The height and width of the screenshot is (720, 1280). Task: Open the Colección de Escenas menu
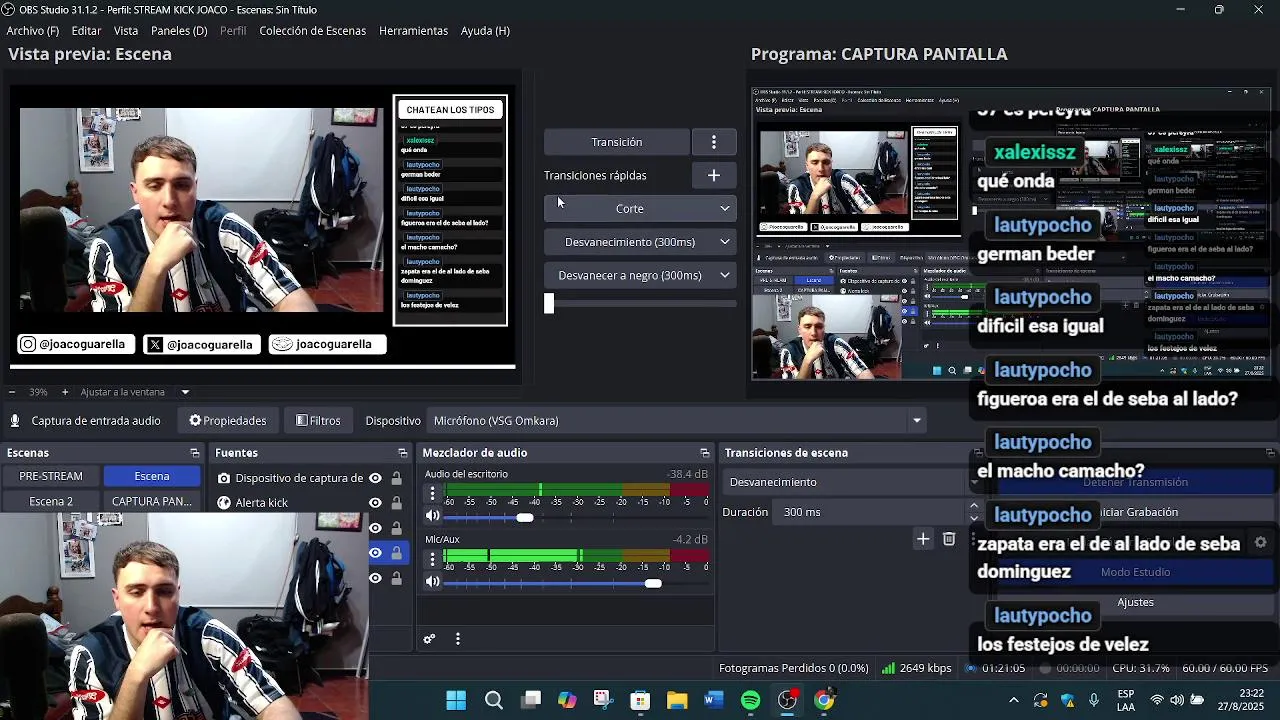pos(312,31)
